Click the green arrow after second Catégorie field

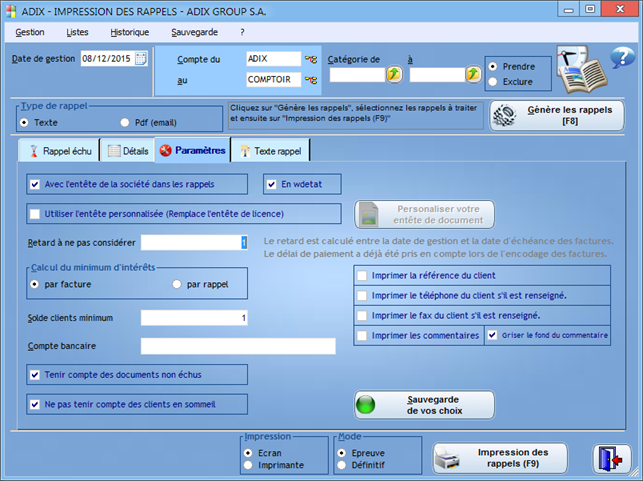pos(473,74)
